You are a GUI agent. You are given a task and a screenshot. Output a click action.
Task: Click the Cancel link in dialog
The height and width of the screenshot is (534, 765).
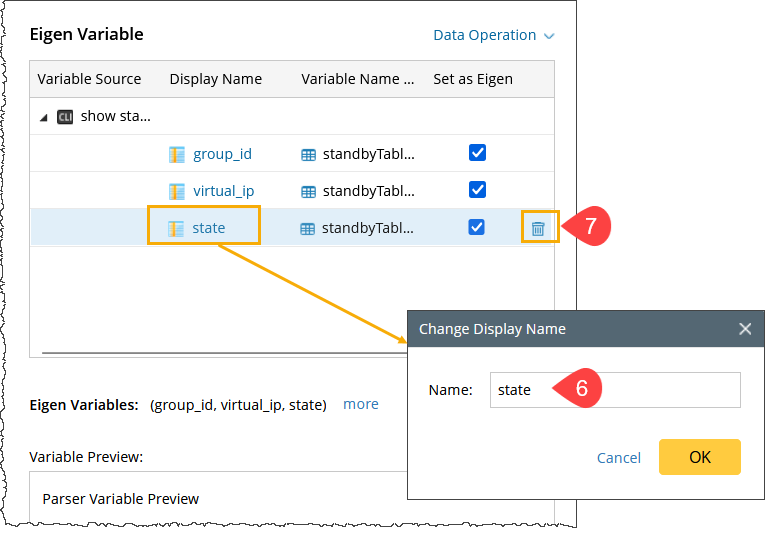(618, 457)
